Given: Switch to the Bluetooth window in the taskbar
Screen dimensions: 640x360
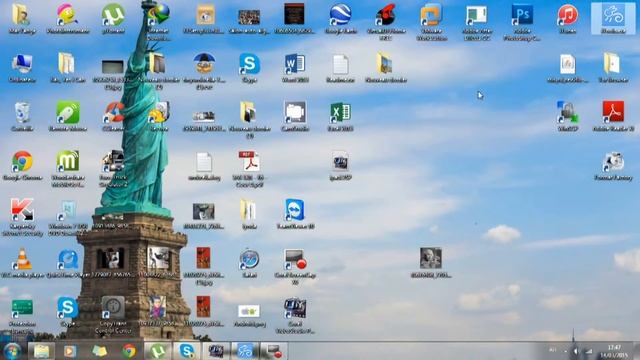Looking at the screenshot, I should click(245, 351).
